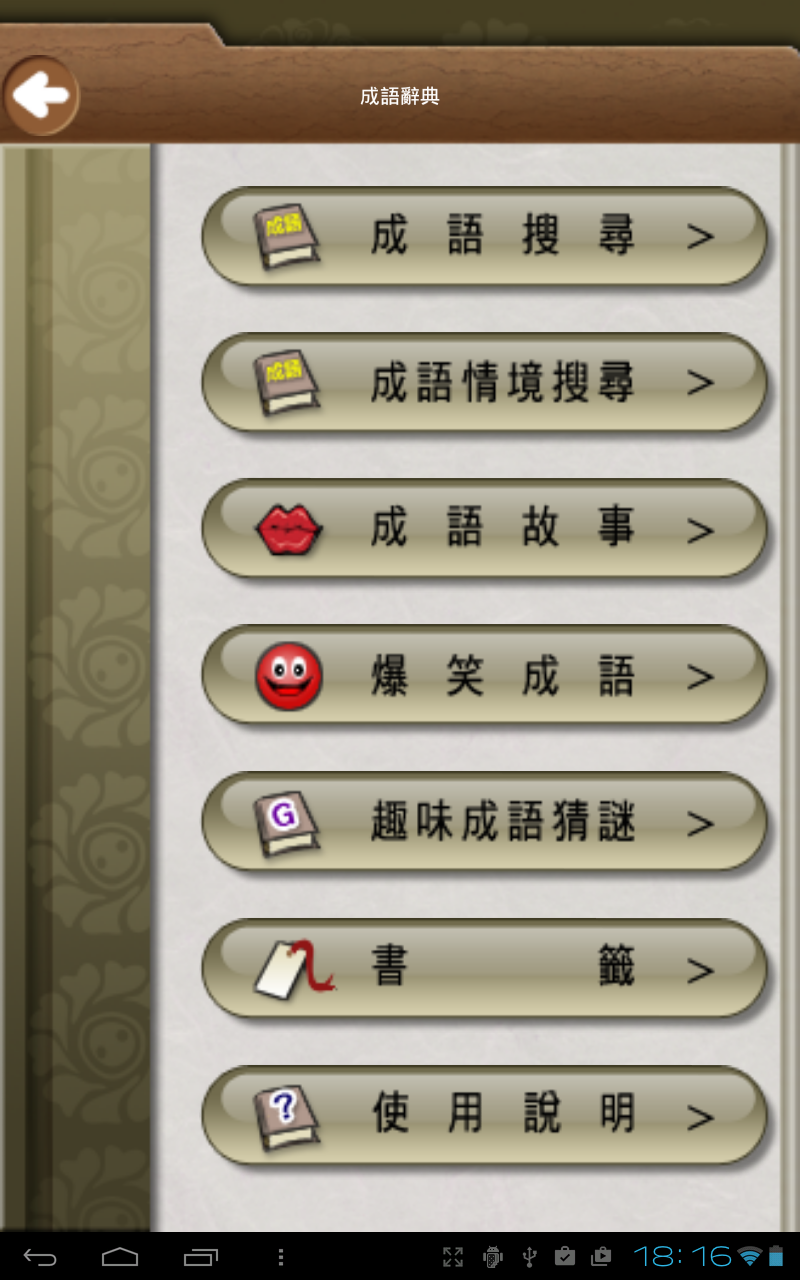The width and height of the screenshot is (800, 1280).
Task: Open 使用說明 help page
Action: pyautogui.click(x=485, y=1116)
